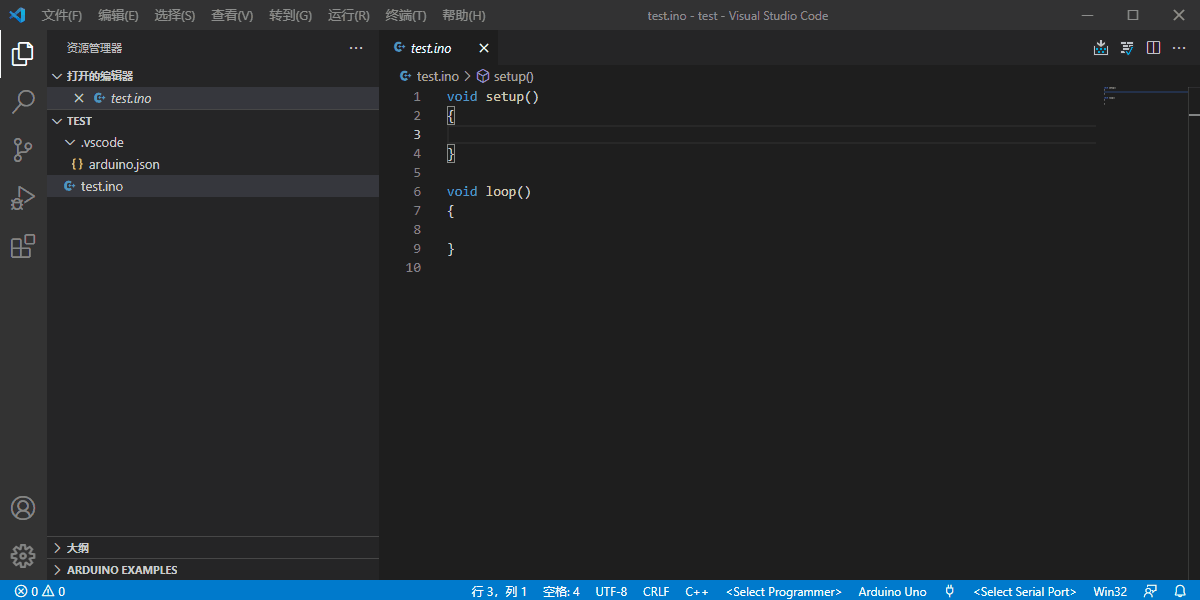The image size is (1200, 600).
Task: Expand the 大纲 outline section
Action: point(77,548)
